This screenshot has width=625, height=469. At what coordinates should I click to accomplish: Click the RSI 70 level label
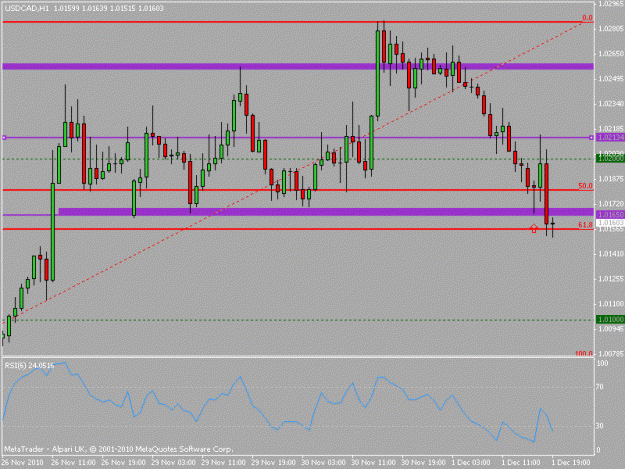[x=600, y=387]
